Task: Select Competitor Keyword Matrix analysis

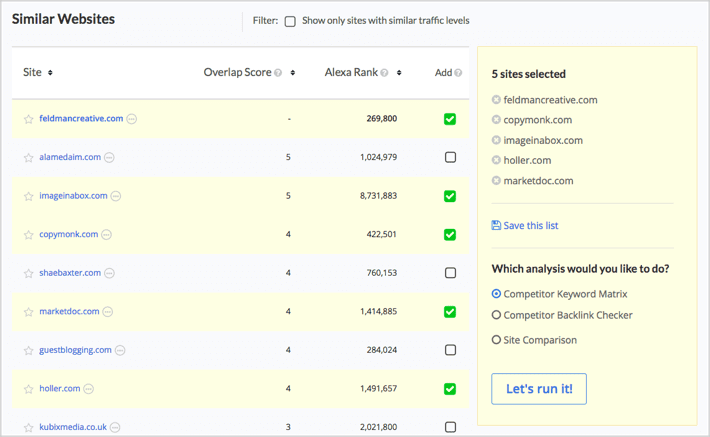Action: 496,294
